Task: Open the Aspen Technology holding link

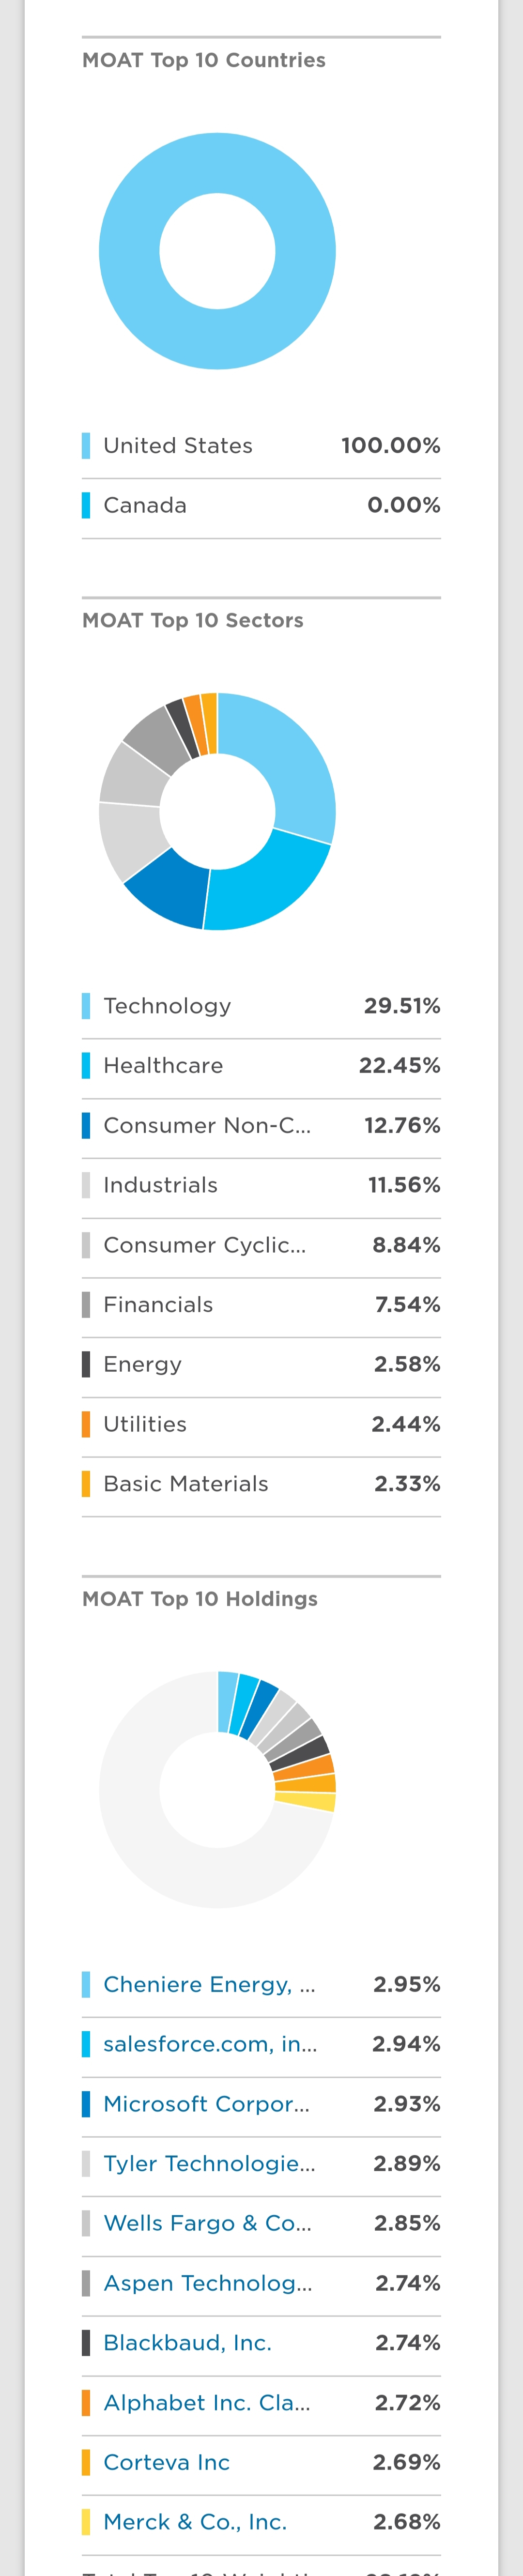Action: coord(207,2283)
